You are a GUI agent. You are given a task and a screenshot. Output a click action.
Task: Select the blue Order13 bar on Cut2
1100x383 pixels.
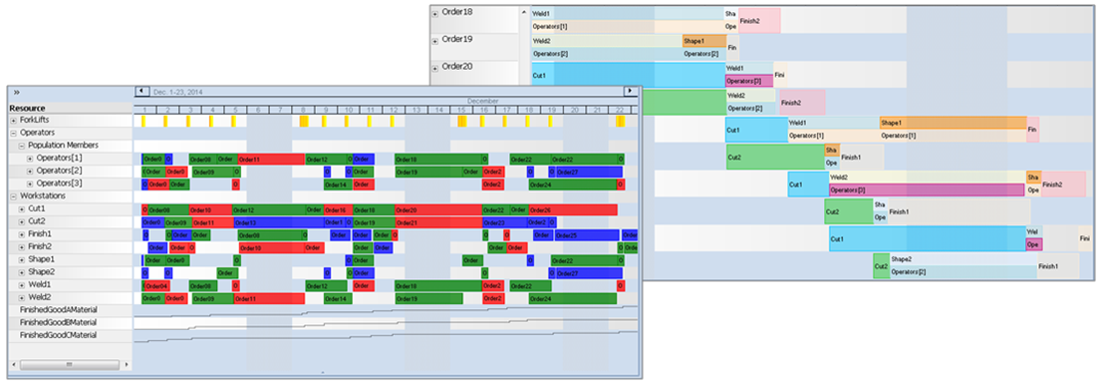coord(279,222)
